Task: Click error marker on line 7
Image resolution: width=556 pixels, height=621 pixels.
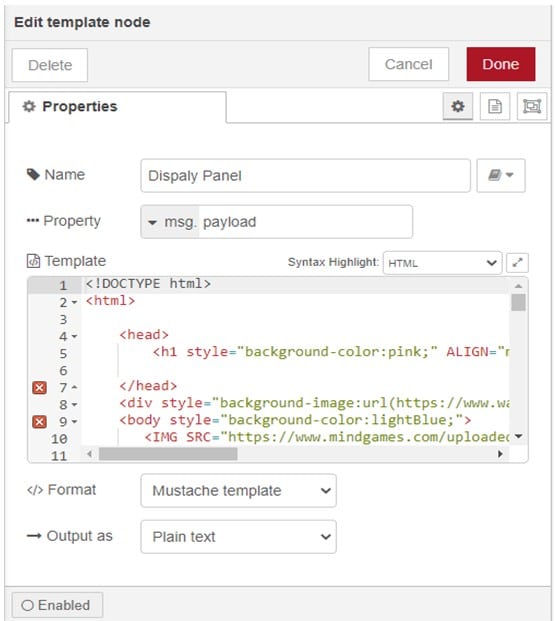Action: (39, 387)
